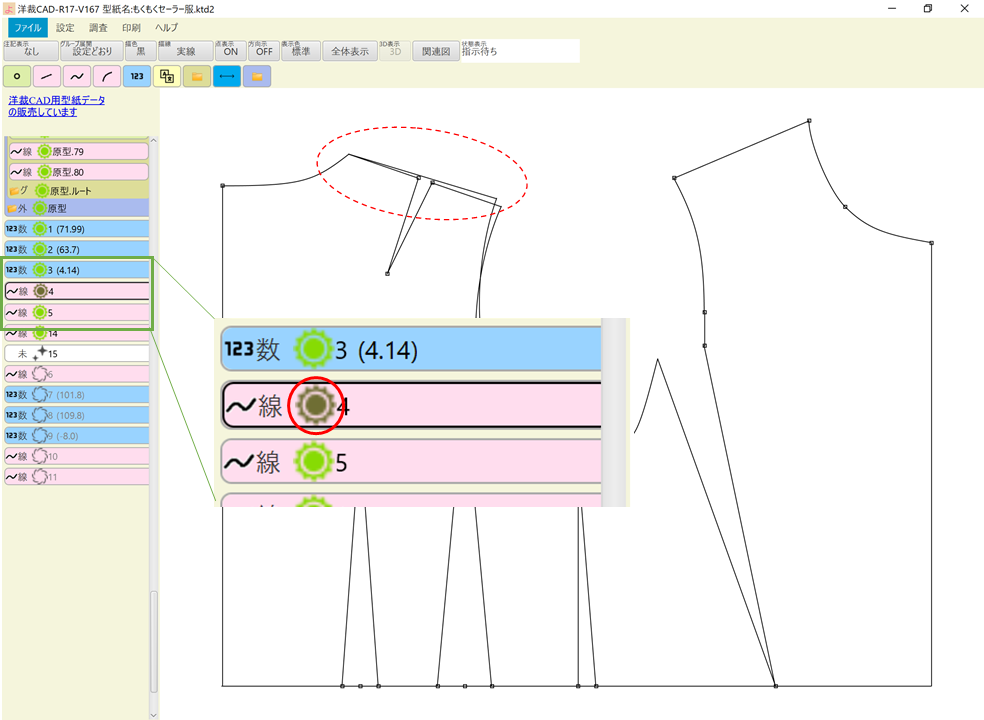The image size is (984, 720).
Task: Toggle the green gear on item 3 (4.14)
Action: [x=42, y=269]
